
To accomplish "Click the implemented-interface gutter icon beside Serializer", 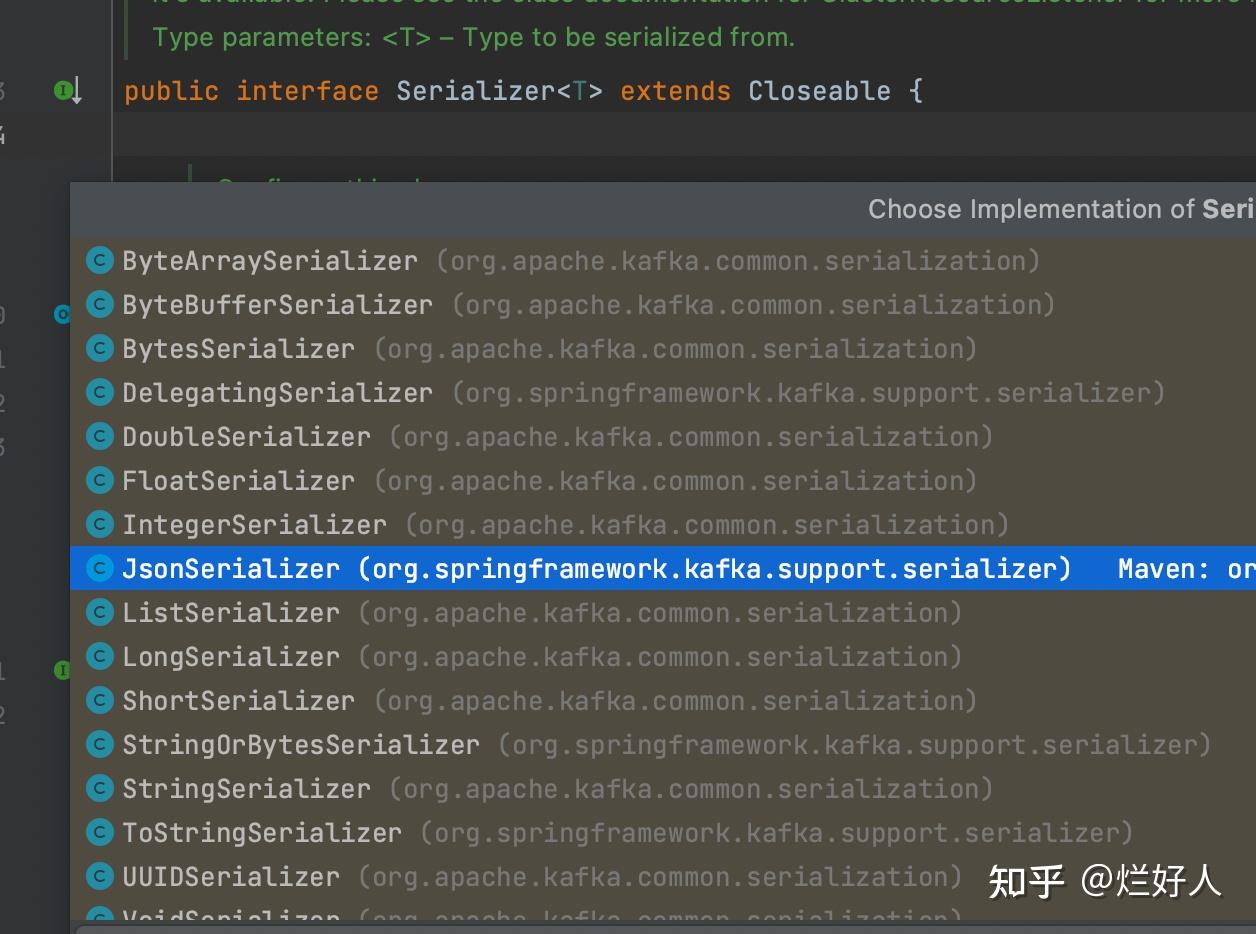I will 66,91.
